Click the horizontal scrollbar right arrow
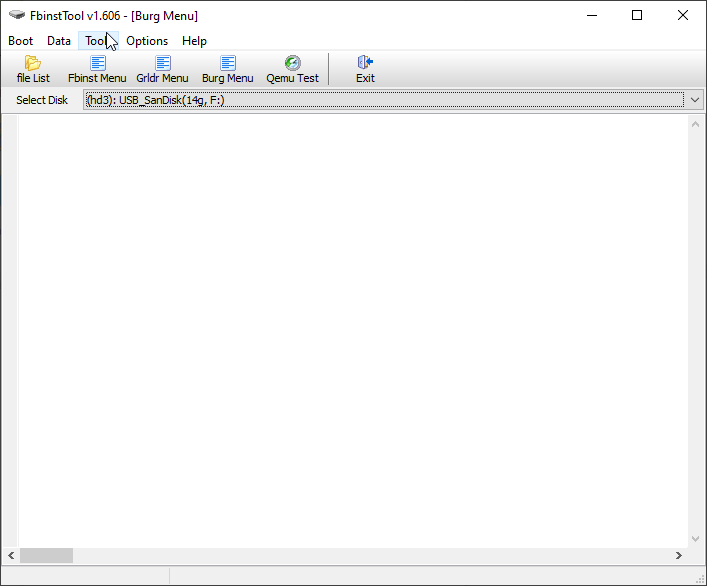Screen dimensions: 707x586 (679, 555)
